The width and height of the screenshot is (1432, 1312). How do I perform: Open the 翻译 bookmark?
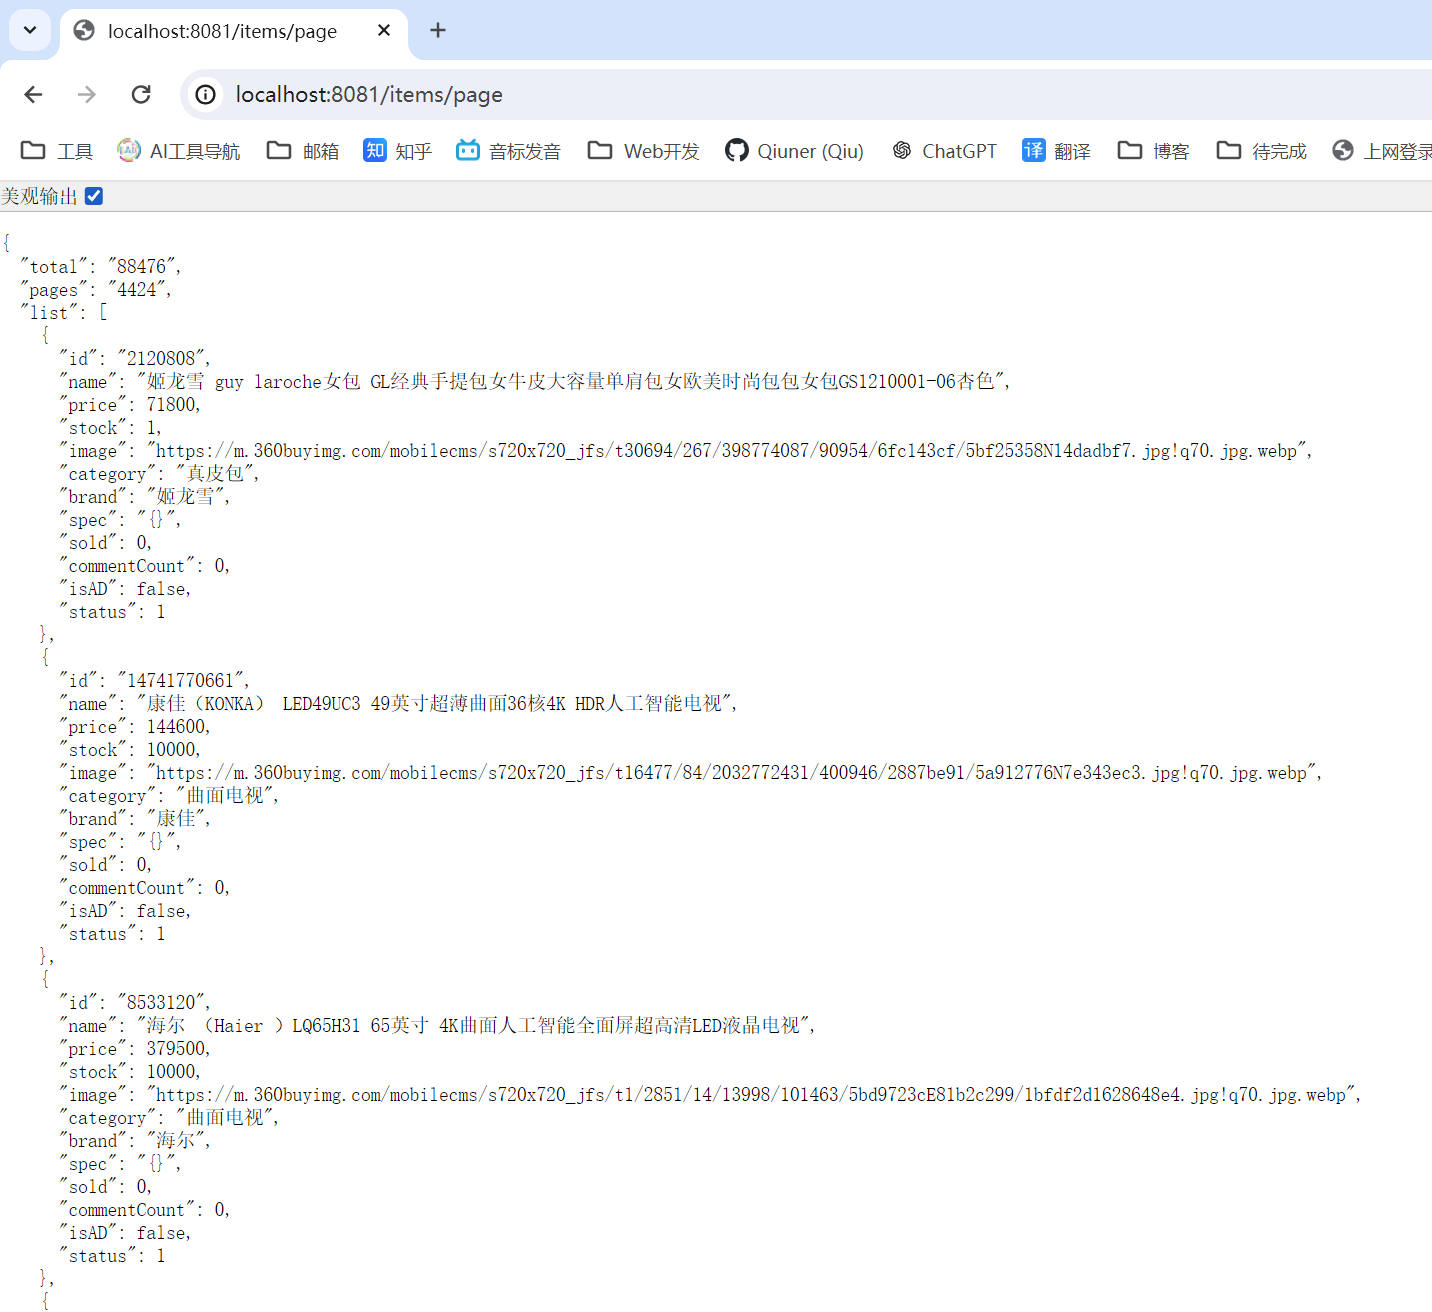pos(1057,151)
